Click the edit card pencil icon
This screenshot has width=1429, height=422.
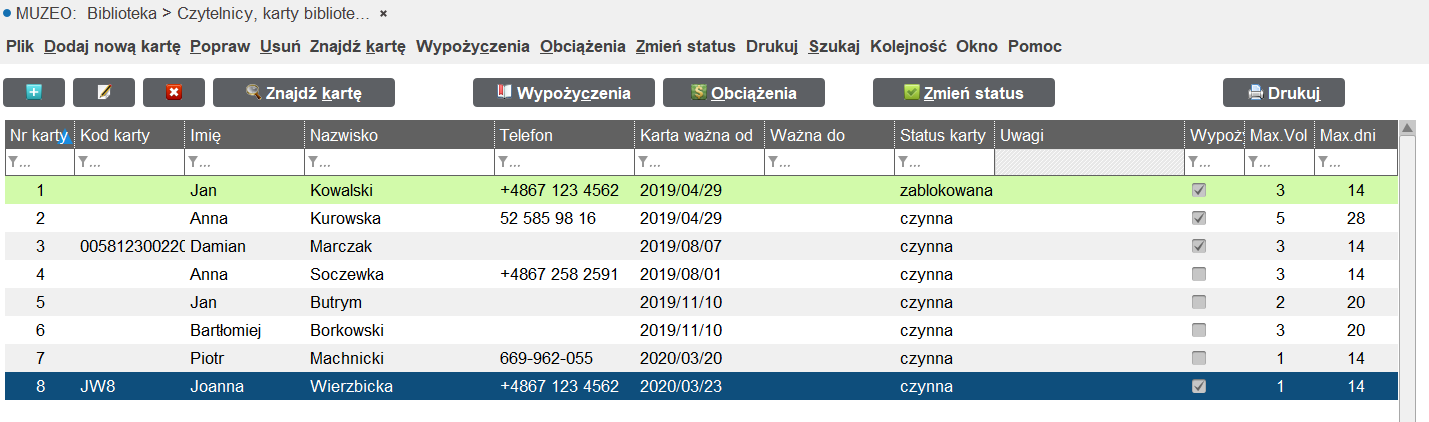pos(104,92)
